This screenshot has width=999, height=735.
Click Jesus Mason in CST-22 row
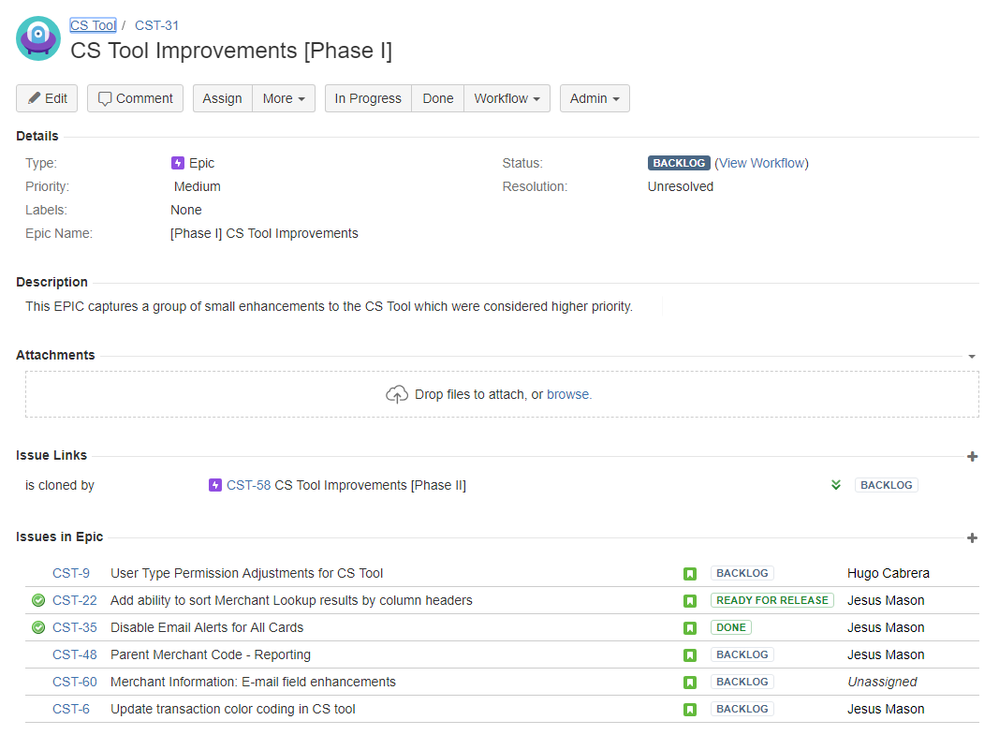886,600
